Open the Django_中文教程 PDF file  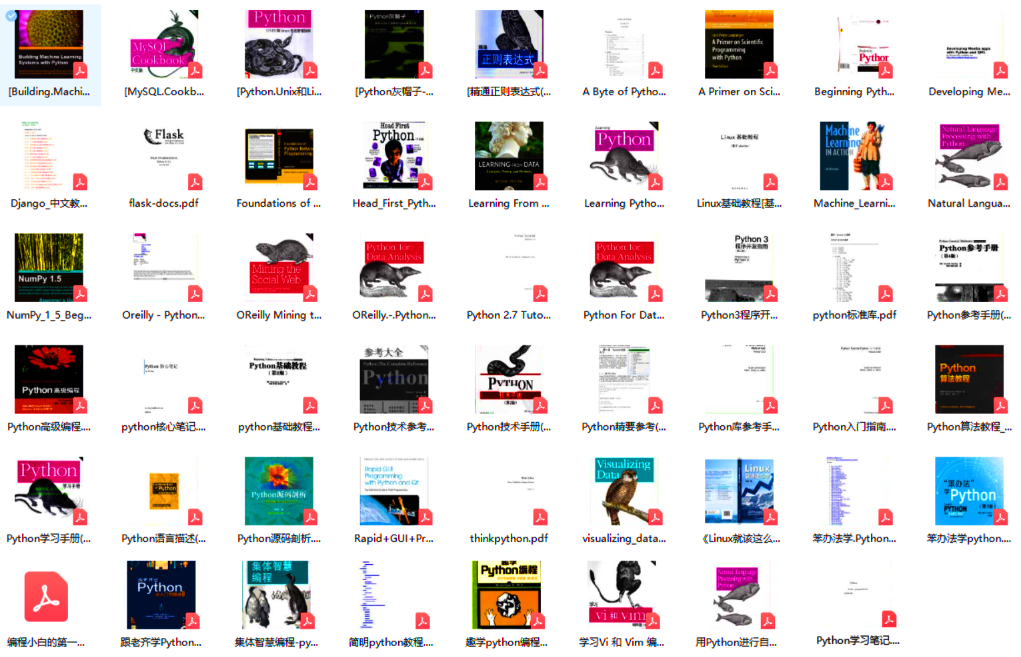click(49, 156)
